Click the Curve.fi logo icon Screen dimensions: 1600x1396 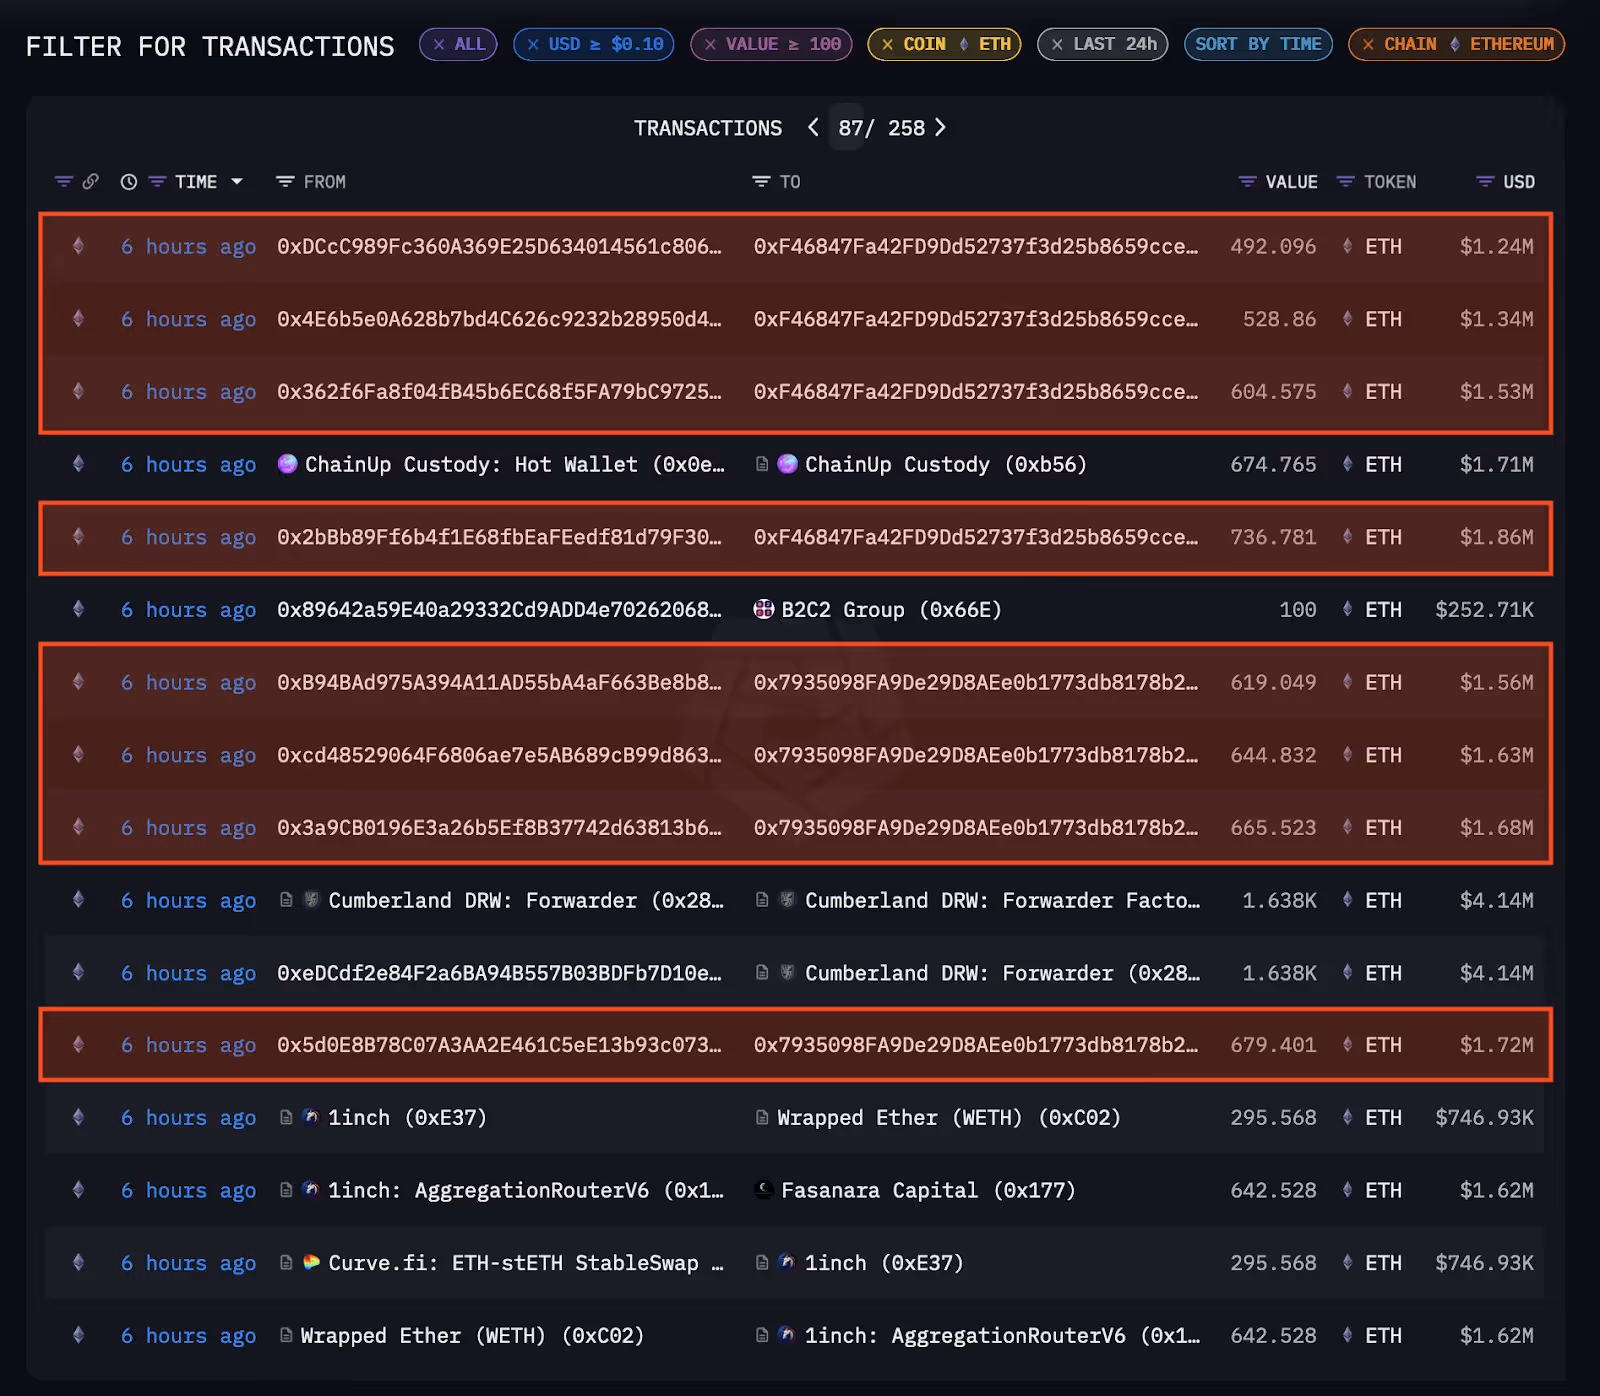pyautogui.click(x=310, y=1263)
